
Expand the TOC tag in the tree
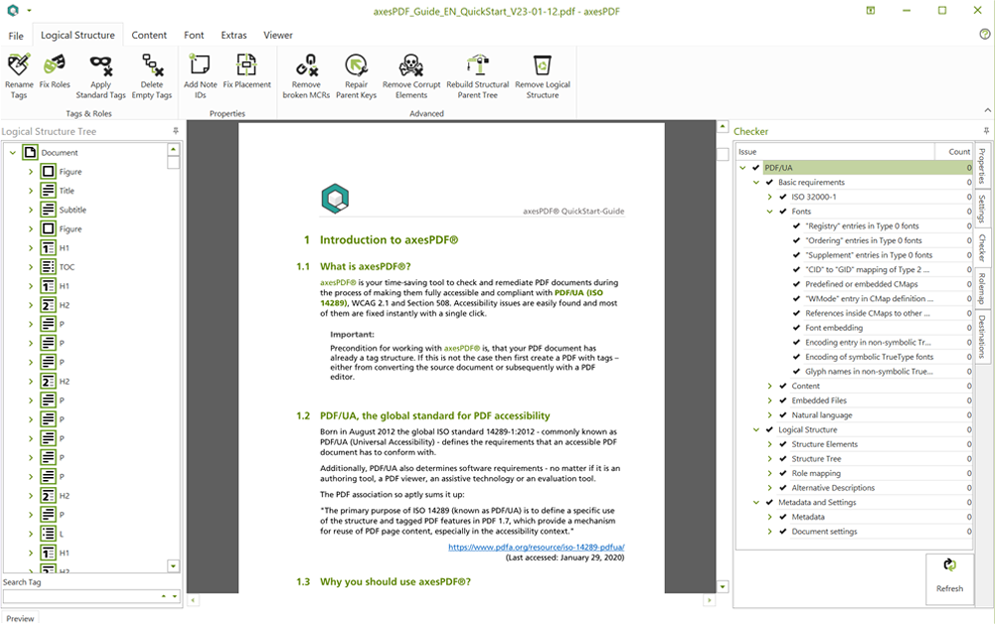pos(31,267)
